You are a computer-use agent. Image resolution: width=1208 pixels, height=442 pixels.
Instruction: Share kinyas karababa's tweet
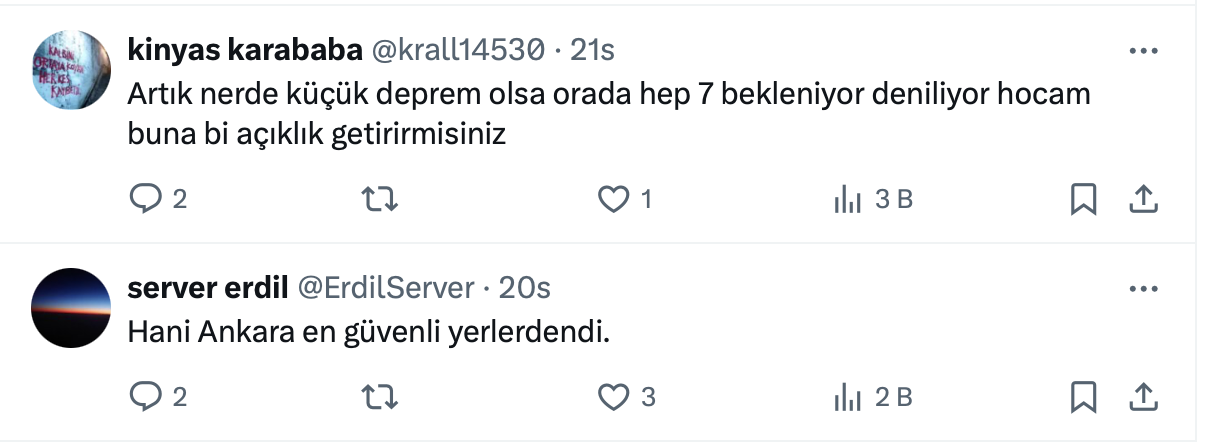coord(1142,200)
